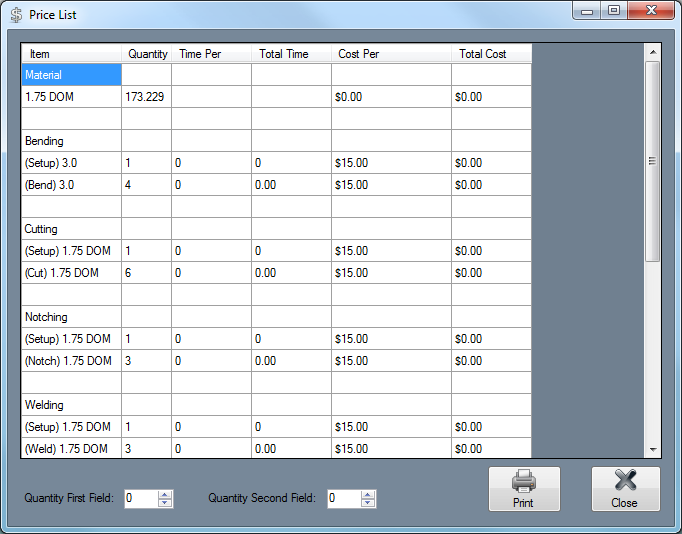Viewport: 682px width, 534px height.
Task: Maximize the Price List window
Action: (x=614, y=11)
